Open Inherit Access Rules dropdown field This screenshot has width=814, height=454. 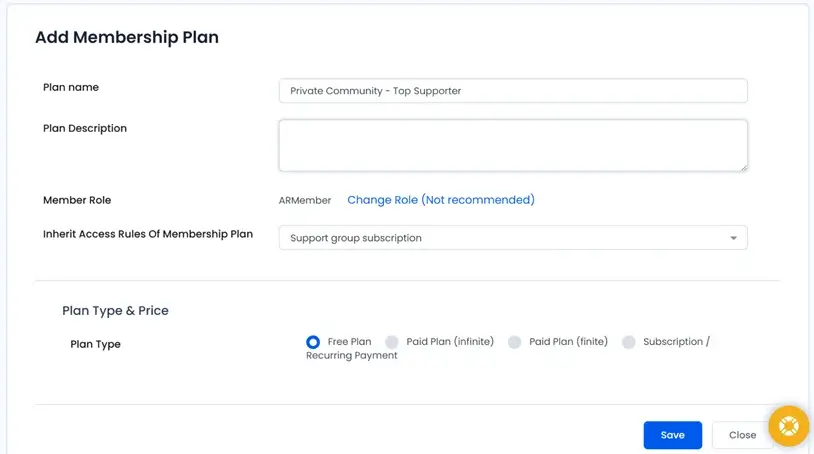click(x=512, y=238)
